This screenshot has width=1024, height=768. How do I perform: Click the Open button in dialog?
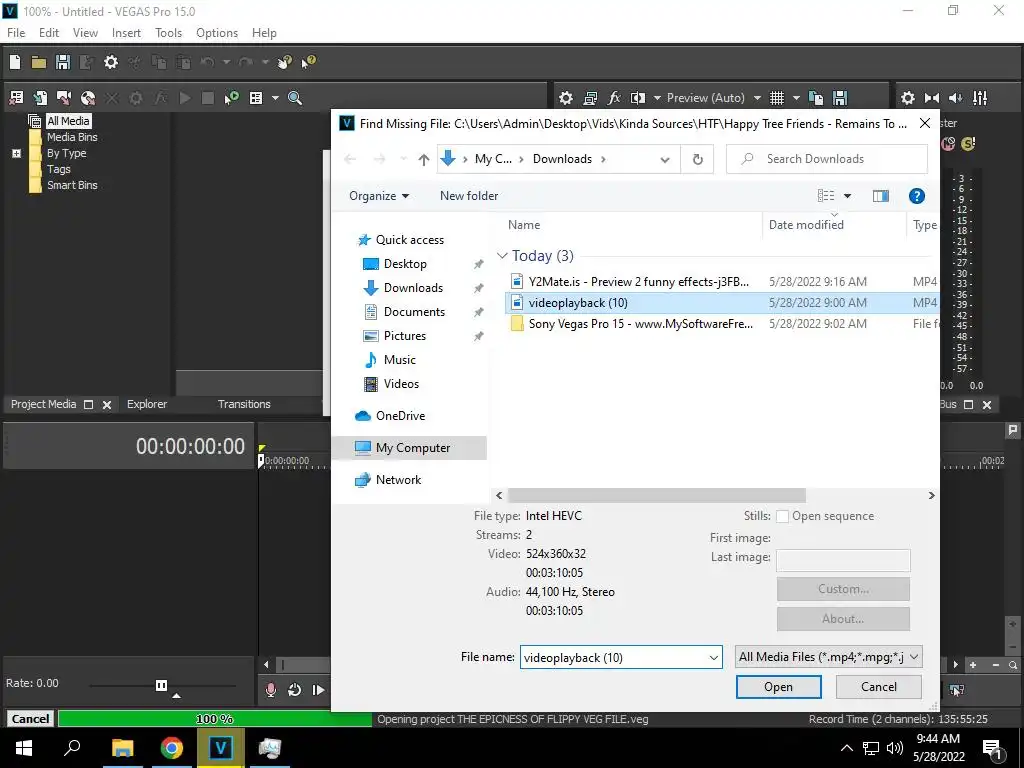[x=778, y=687]
